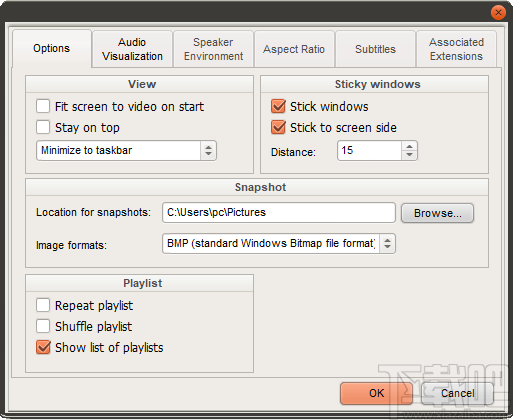Go to the Aspect Ratio tab
Image resolution: width=513 pixels, height=420 pixels.
point(294,49)
